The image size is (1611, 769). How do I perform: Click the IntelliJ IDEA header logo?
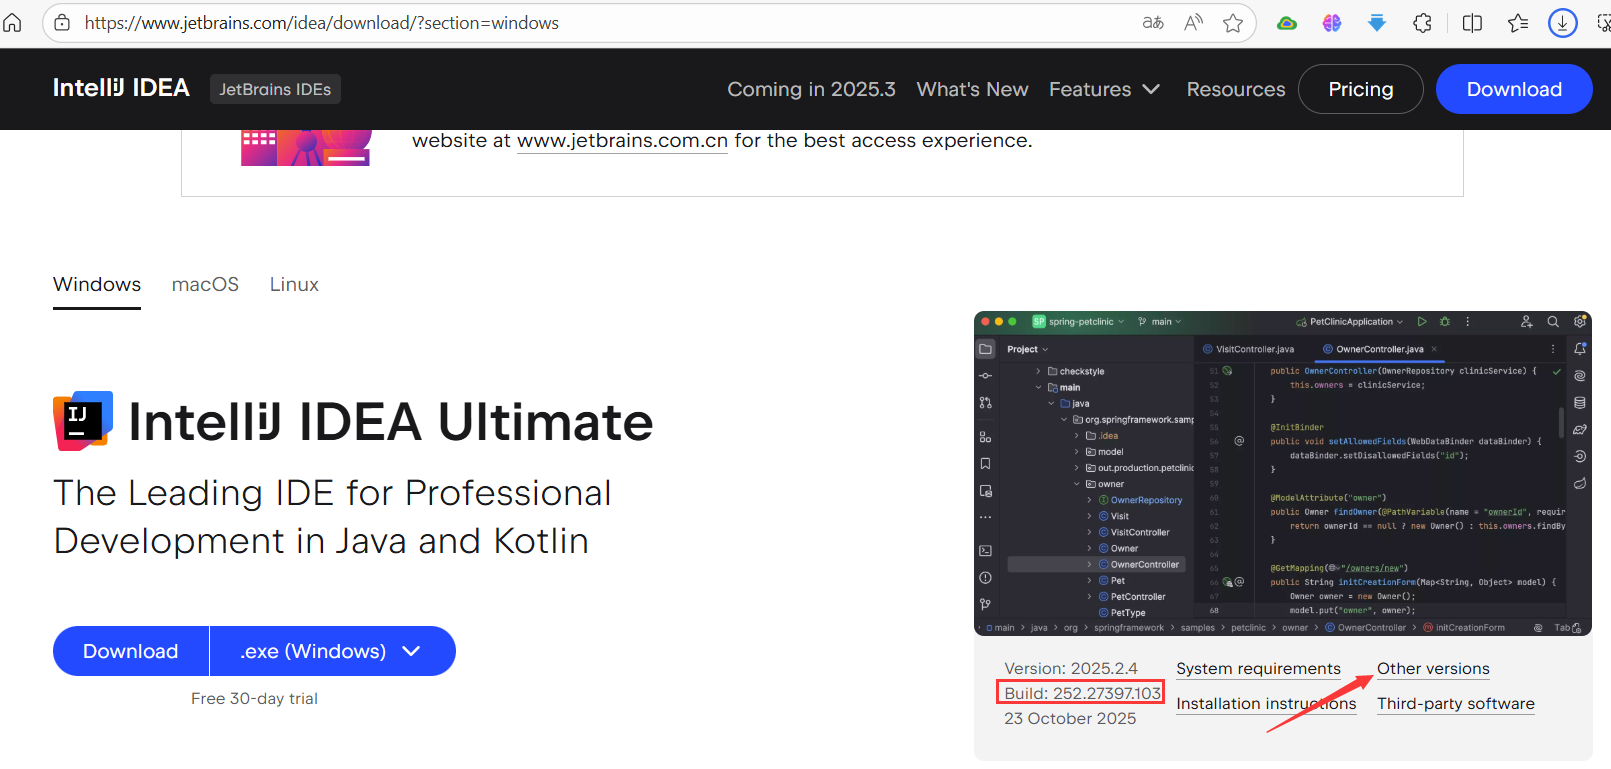click(121, 88)
